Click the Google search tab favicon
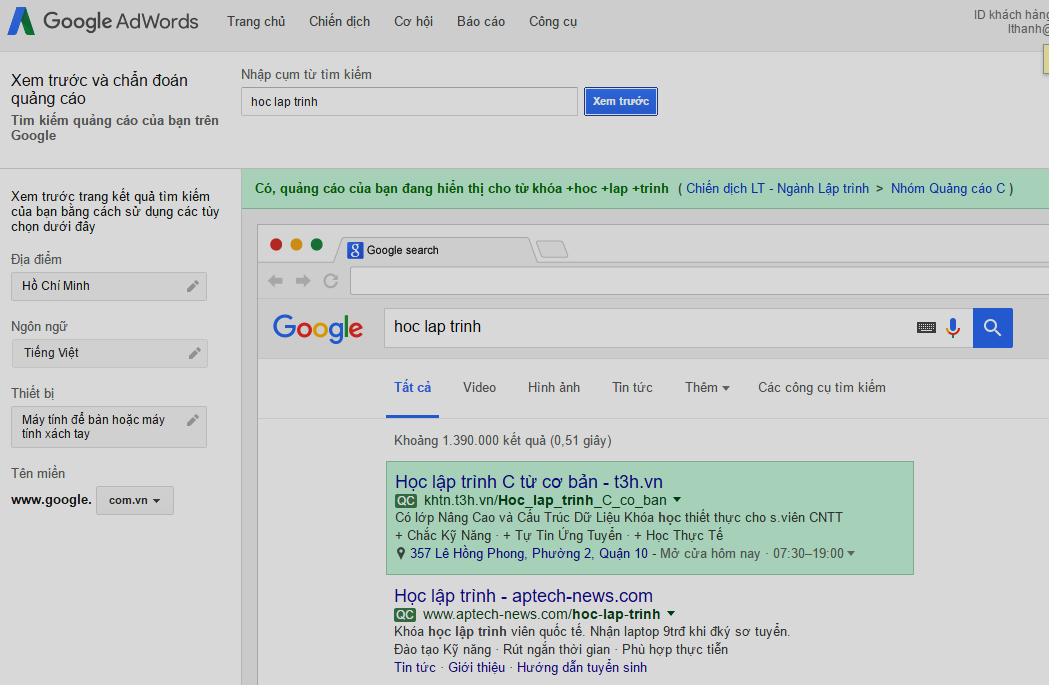The image size is (1049, 685). tap(355, 250)
